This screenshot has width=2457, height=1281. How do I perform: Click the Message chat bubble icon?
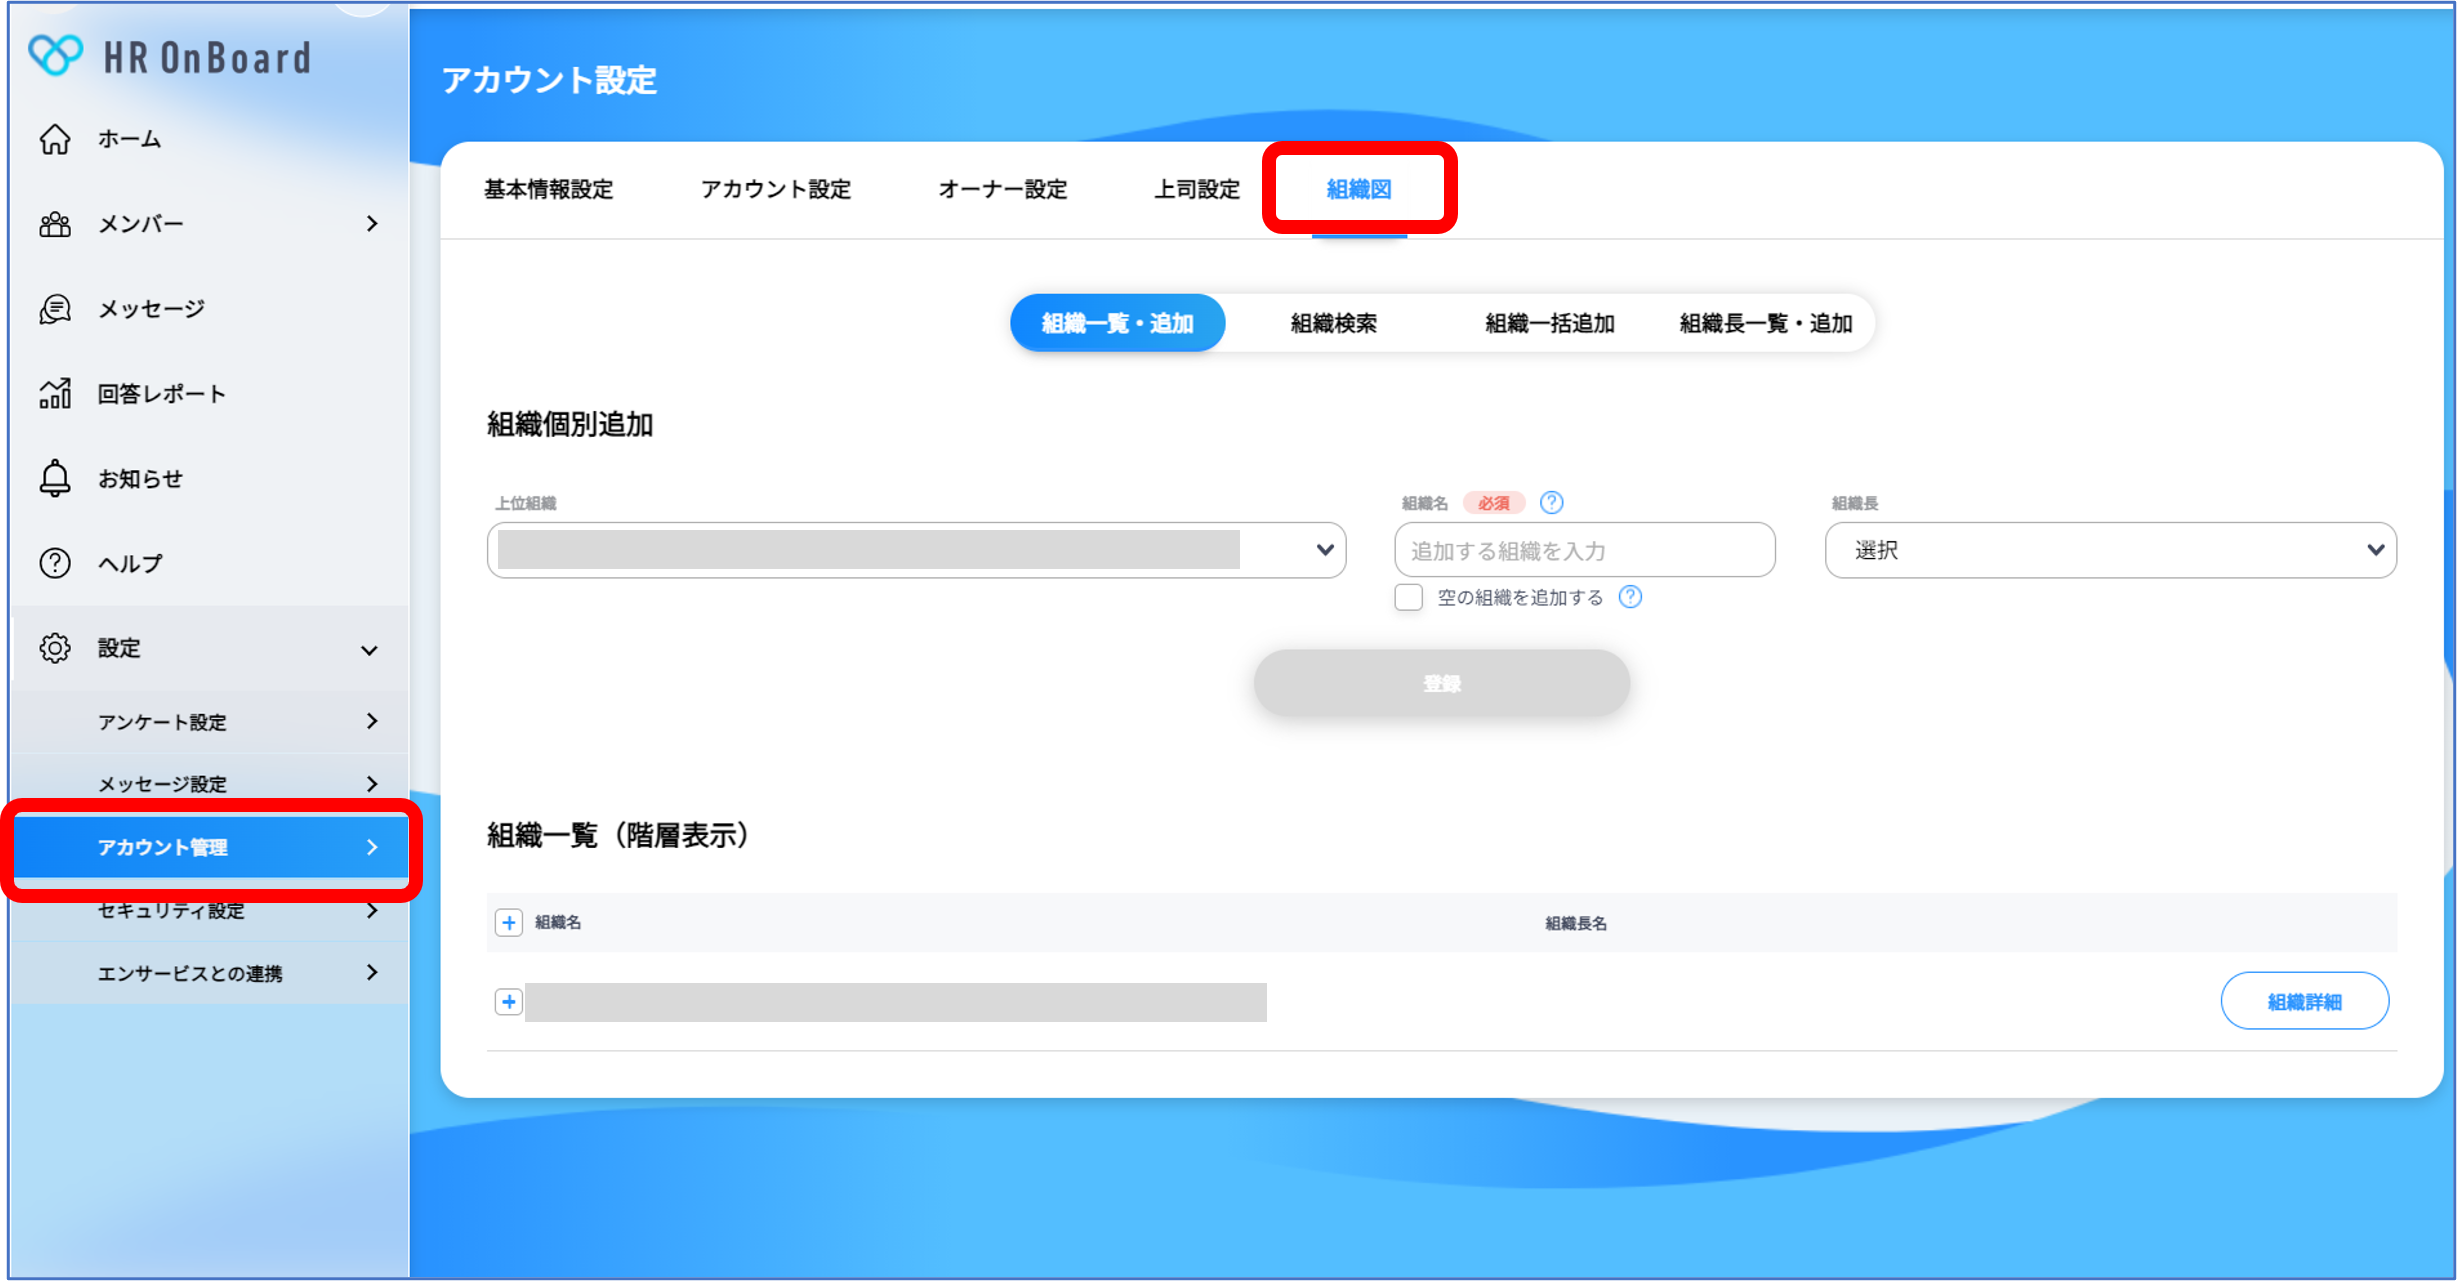pyautogui.click(x=55, y=309)
